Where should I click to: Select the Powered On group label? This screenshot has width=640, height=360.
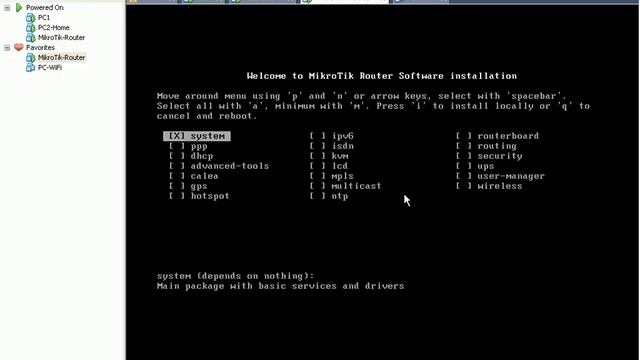[44, 7]
